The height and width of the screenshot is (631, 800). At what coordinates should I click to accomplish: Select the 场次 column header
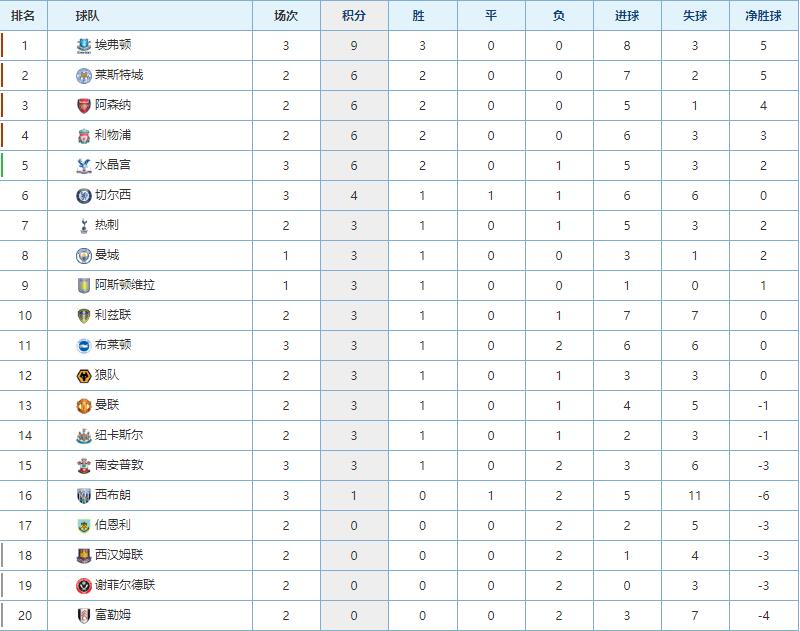click(x=286, y=15)
